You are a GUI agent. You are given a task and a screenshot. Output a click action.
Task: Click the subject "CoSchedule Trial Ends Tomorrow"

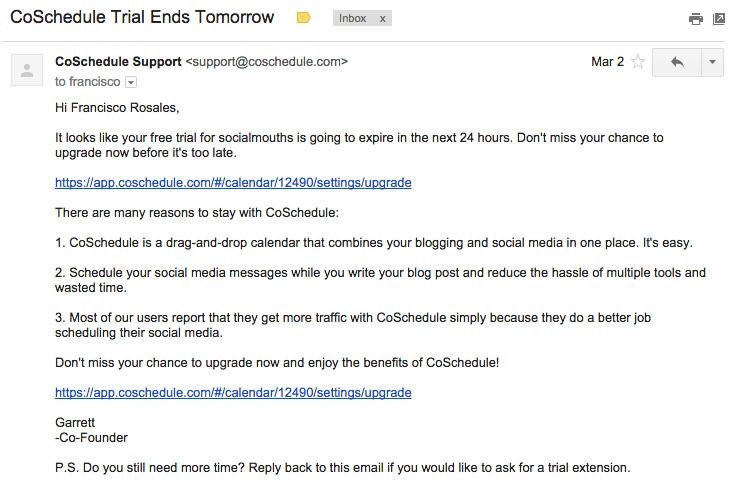click(142, 17)
